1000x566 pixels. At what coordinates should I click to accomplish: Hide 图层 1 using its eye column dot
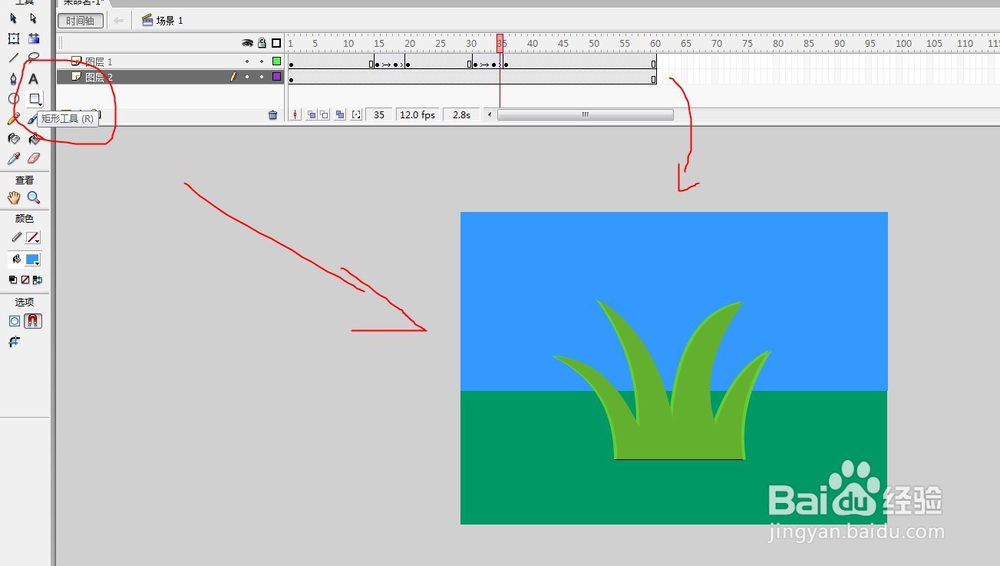pos(247,62)
